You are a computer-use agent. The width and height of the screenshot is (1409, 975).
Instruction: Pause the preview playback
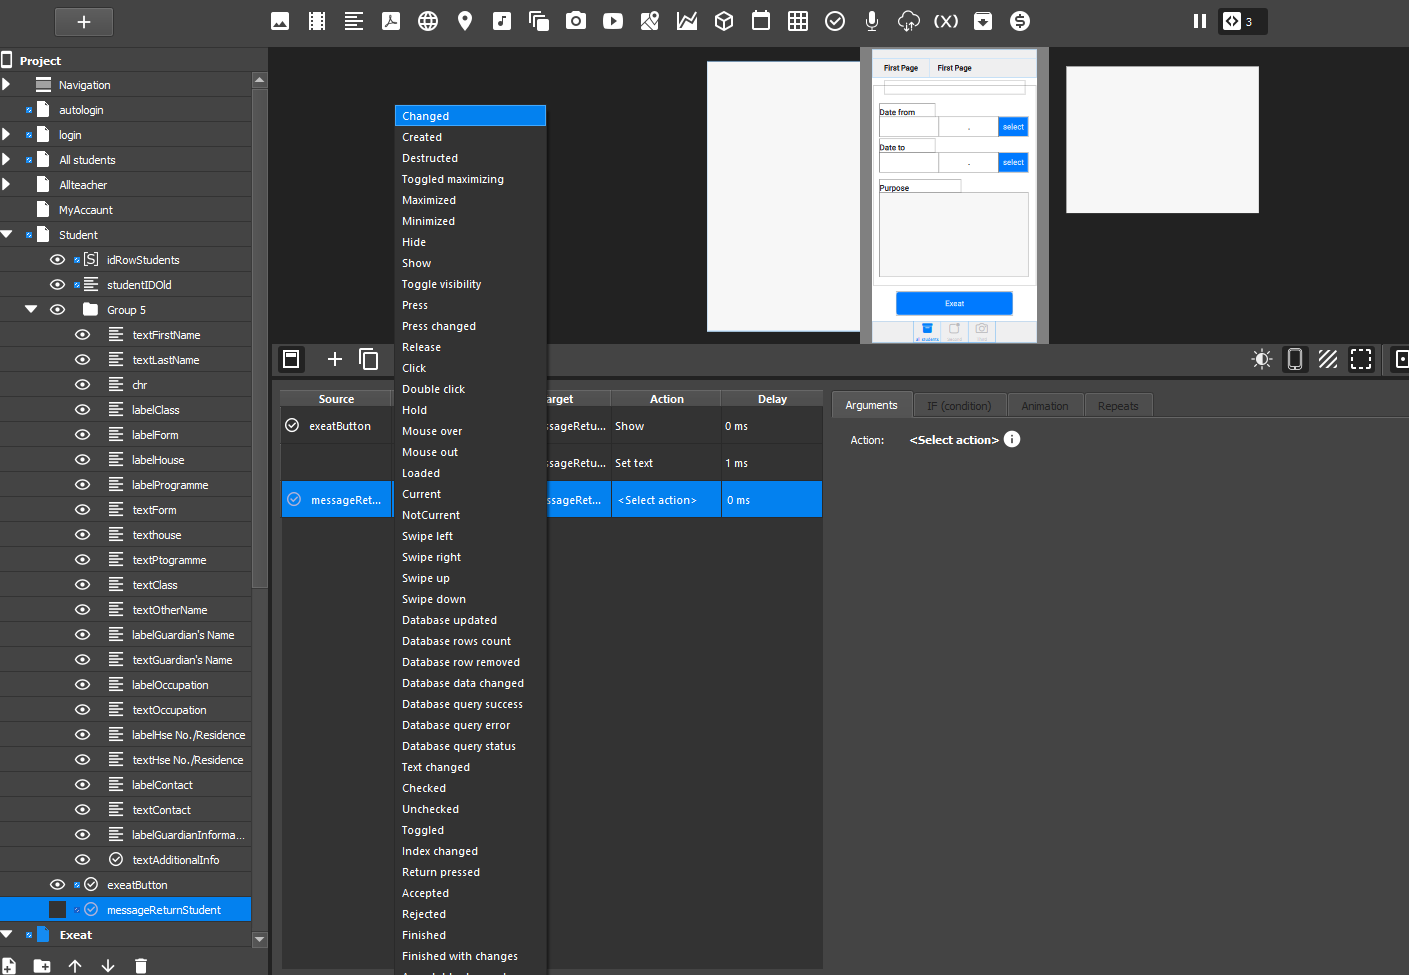point(1200,21)
